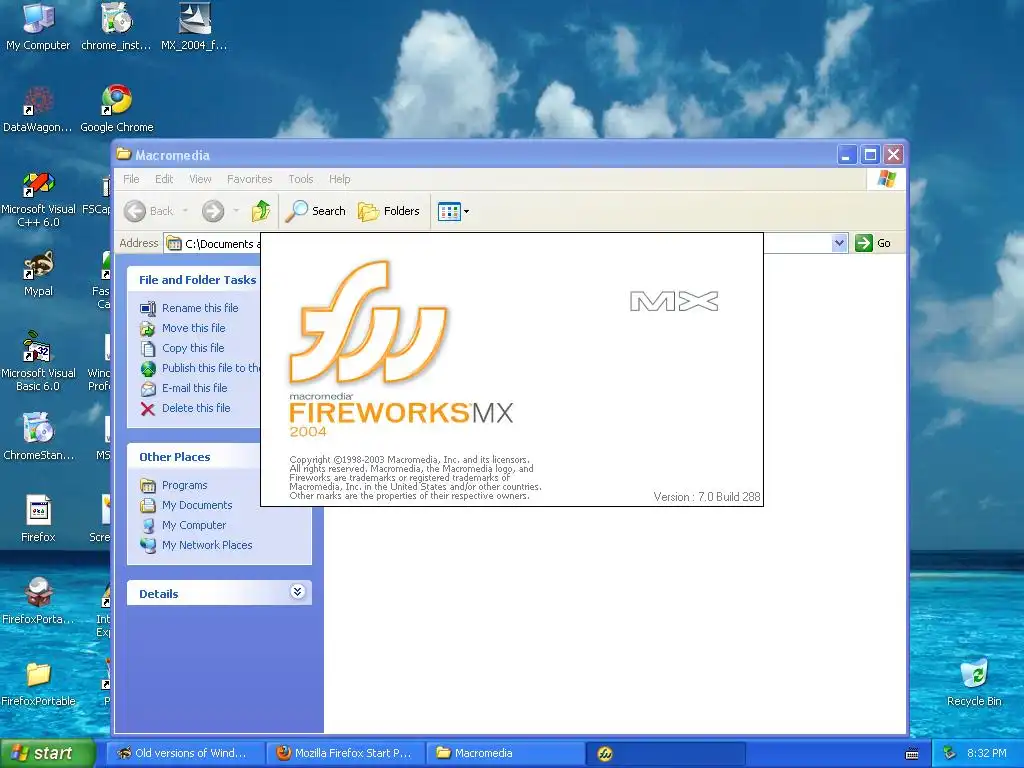Open the Tools menu
The width and height of the screenshot is (1024, 768).
(x=301, y=179)
